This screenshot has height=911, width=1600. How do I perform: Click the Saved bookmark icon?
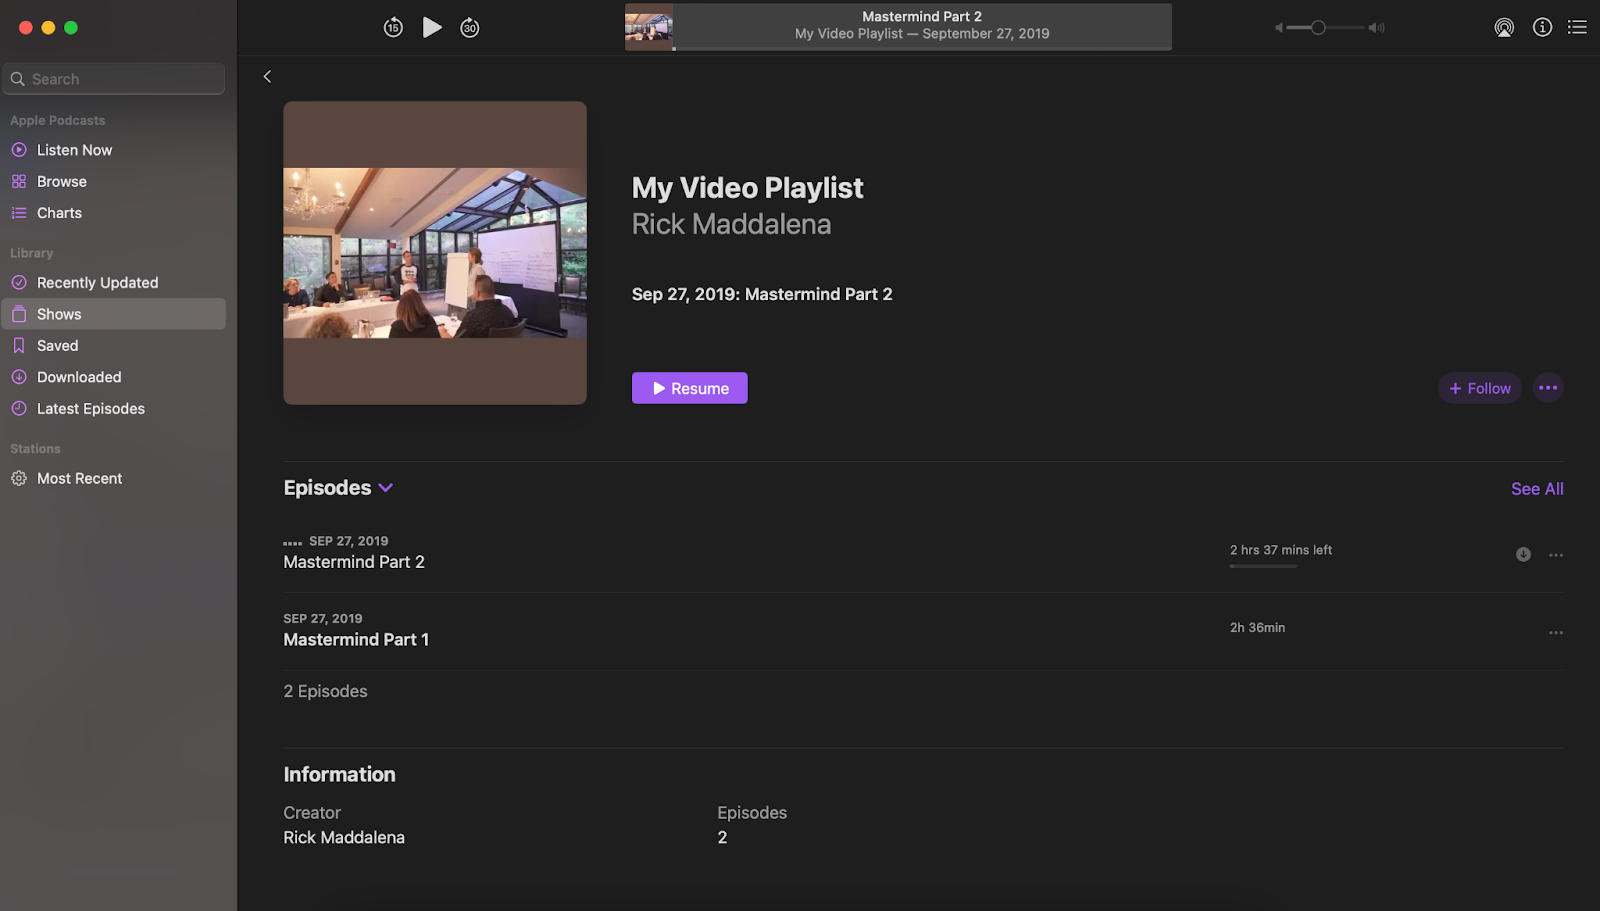click(19, 346)
